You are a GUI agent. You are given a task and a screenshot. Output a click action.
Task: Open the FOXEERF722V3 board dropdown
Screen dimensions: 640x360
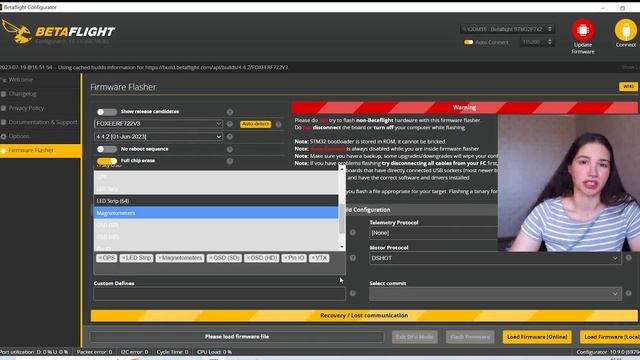pyautogui.click(x=158, y=124)
